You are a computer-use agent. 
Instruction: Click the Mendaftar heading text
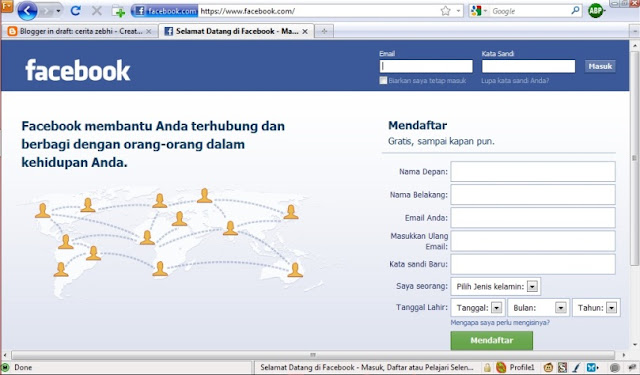(418, 125)
